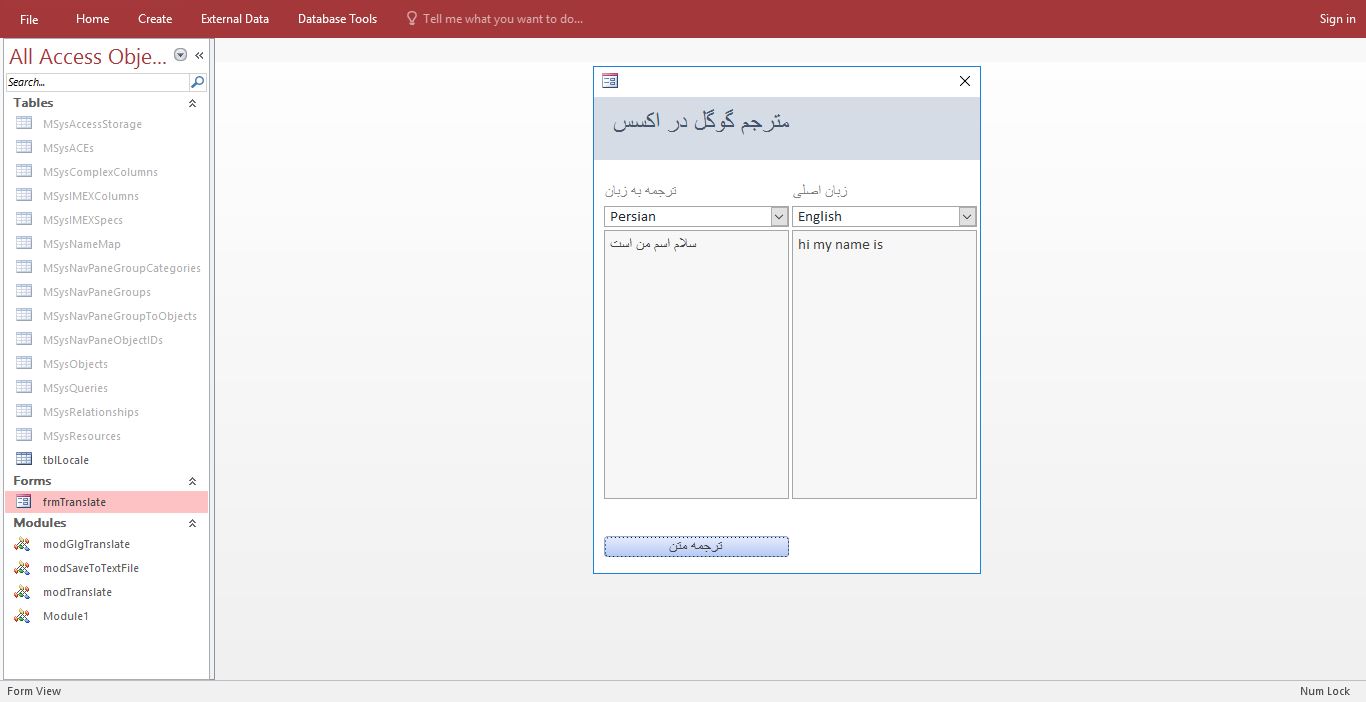Select the Module1 module icon
1366x702 pixels.
22,616
